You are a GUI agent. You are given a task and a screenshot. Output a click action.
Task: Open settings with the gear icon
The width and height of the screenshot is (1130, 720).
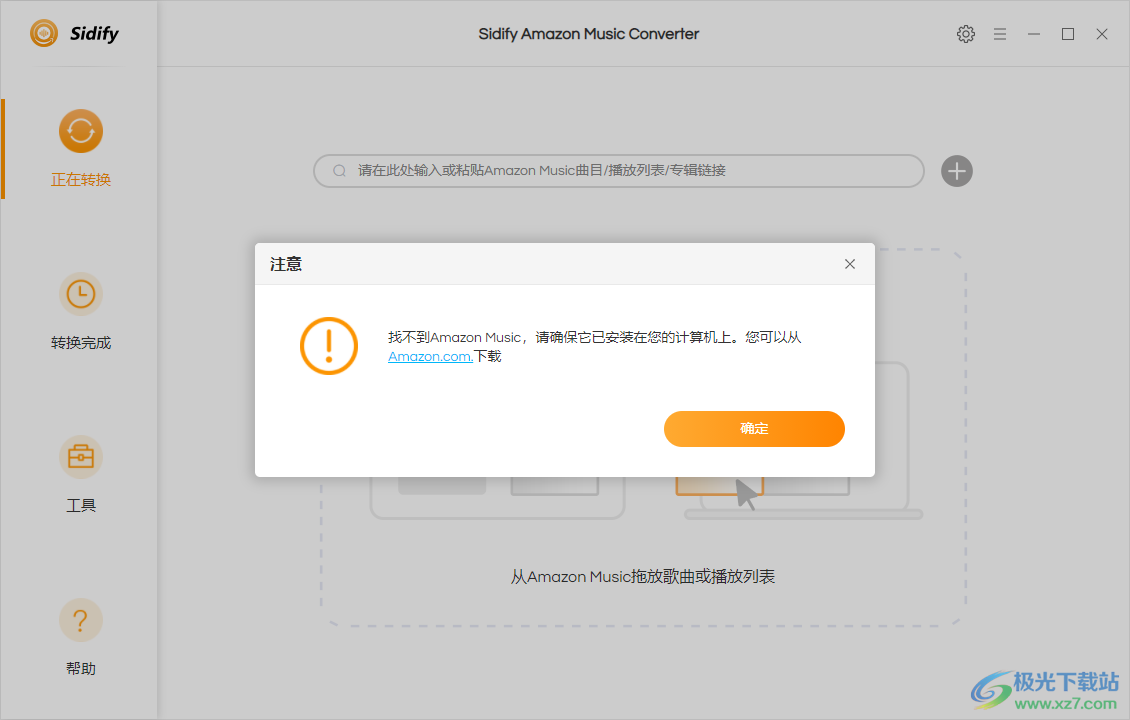[x=966, y=34]
